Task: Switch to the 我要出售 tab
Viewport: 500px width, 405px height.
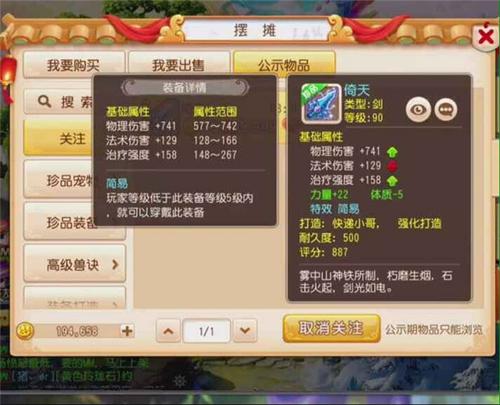Action: [x=179, y=65]
